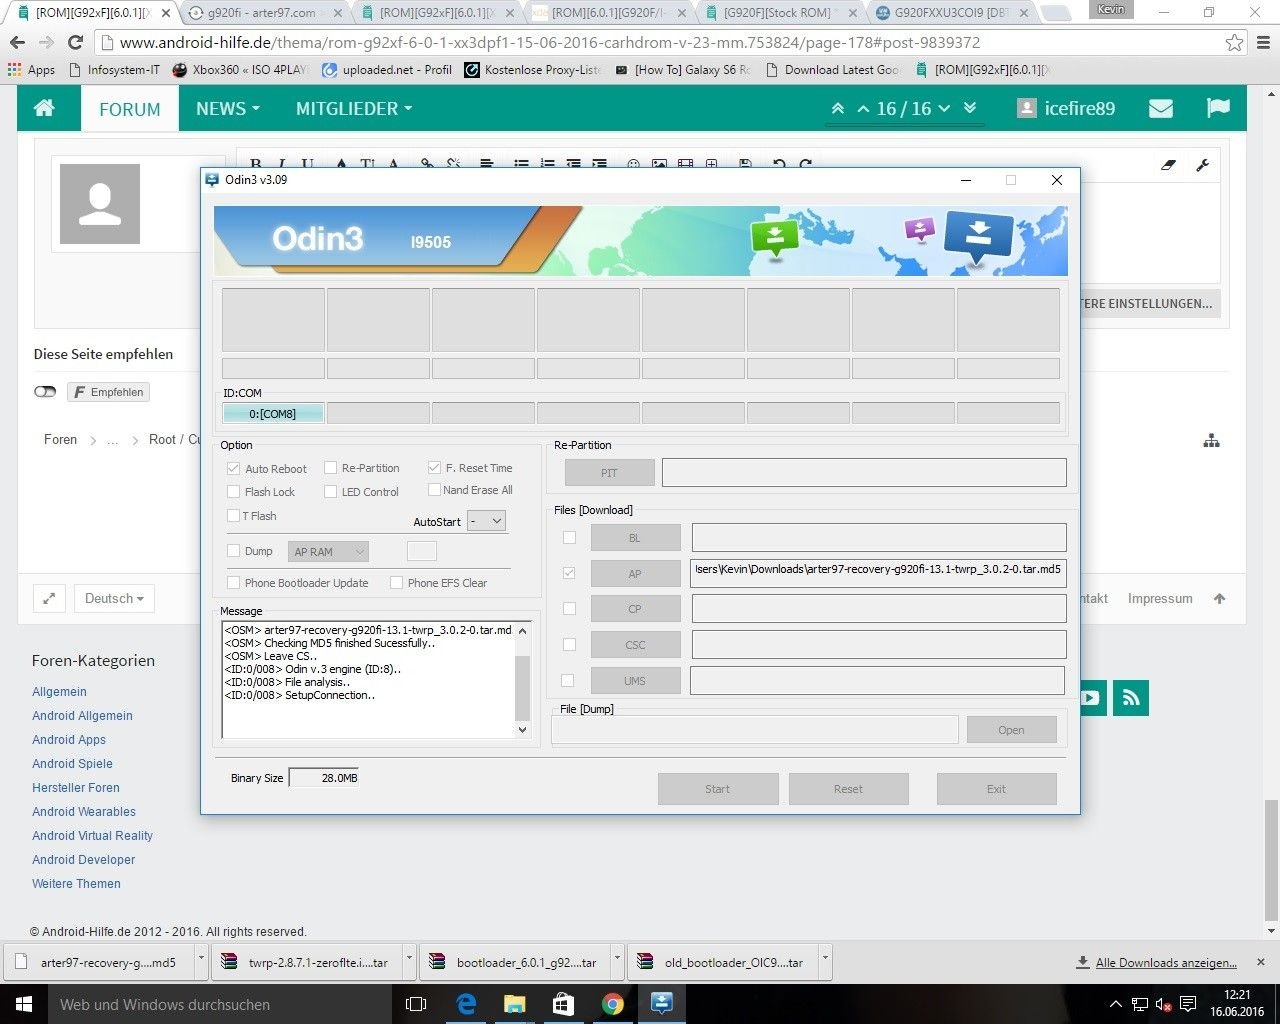Click the Reset button in Odin
The image size is (1280, 1024).
848,789
